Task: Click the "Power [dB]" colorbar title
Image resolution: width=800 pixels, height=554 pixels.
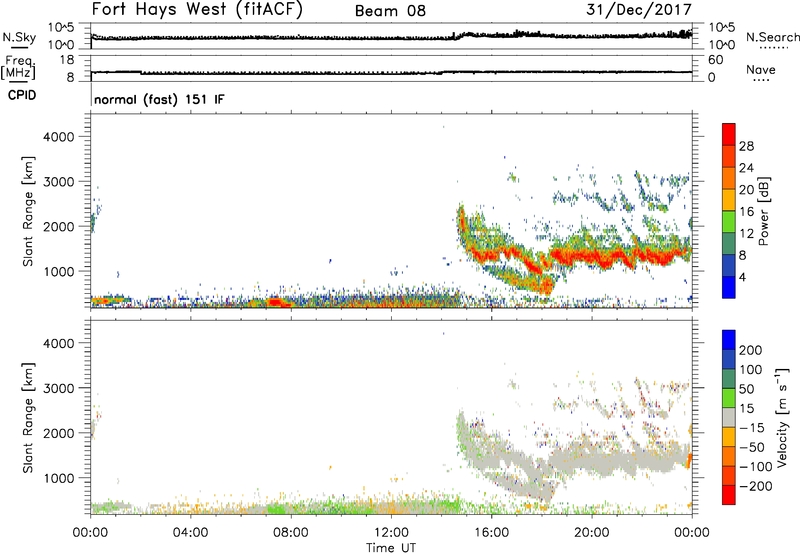Action: pos(763,211)
